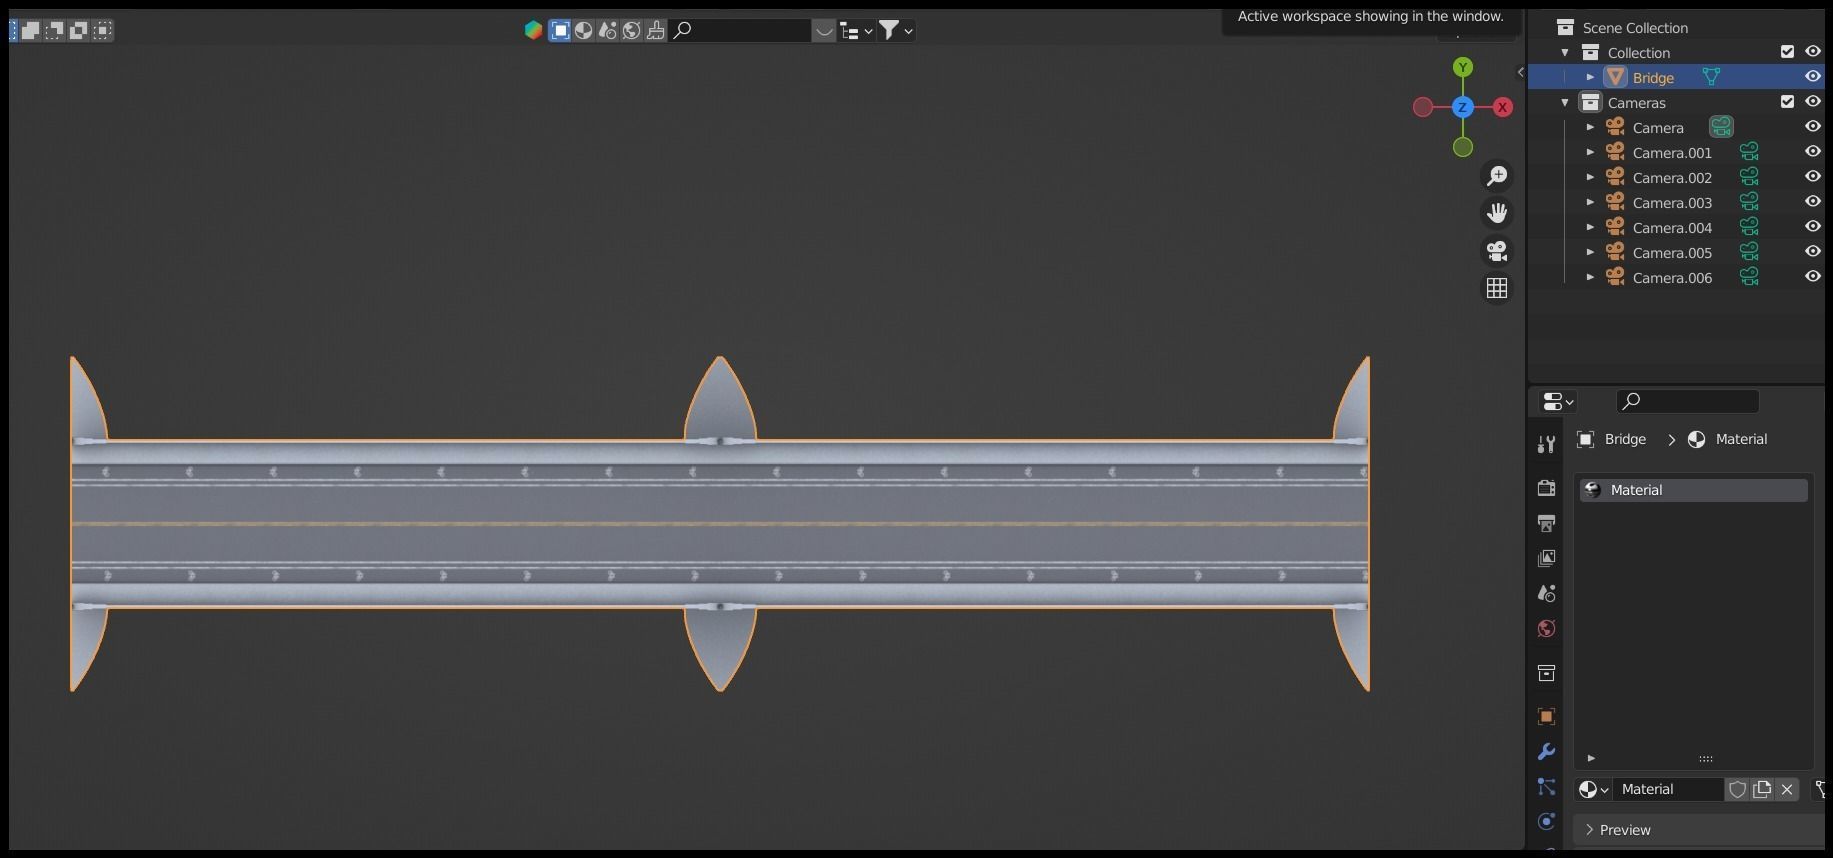Open the View Layer properties tab

1546,558
